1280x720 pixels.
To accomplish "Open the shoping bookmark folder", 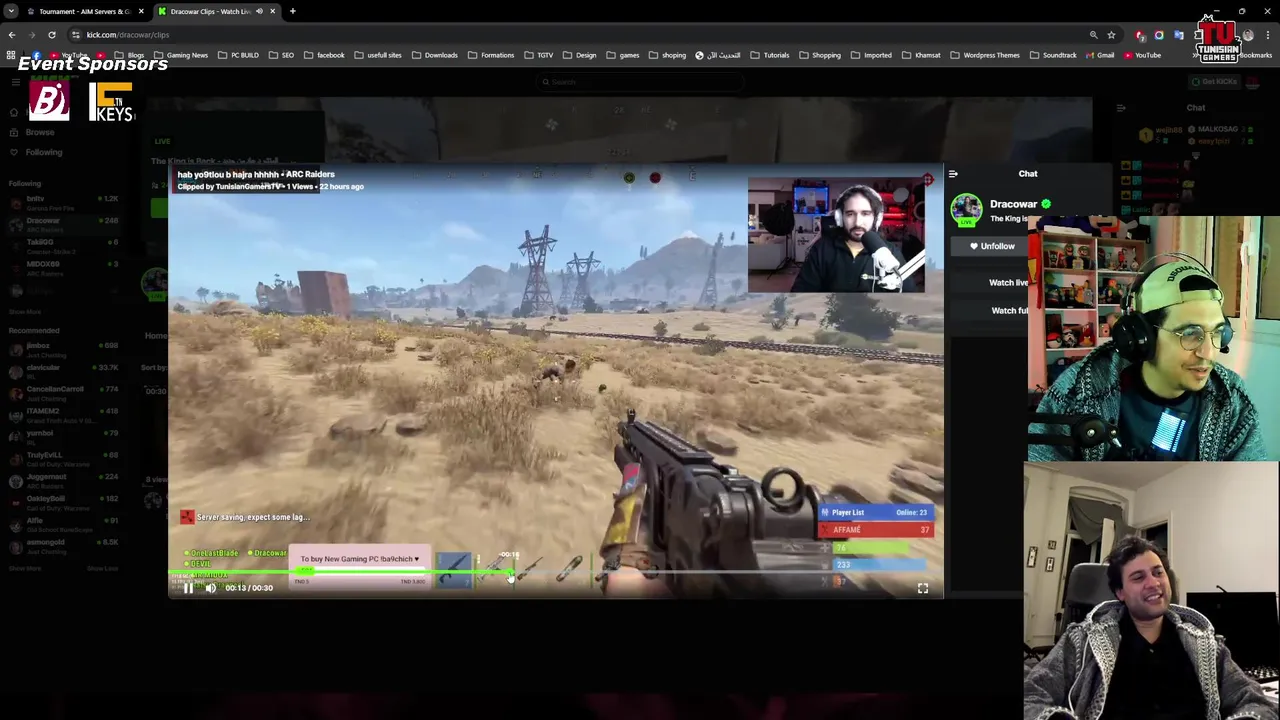I will (667, 55).
